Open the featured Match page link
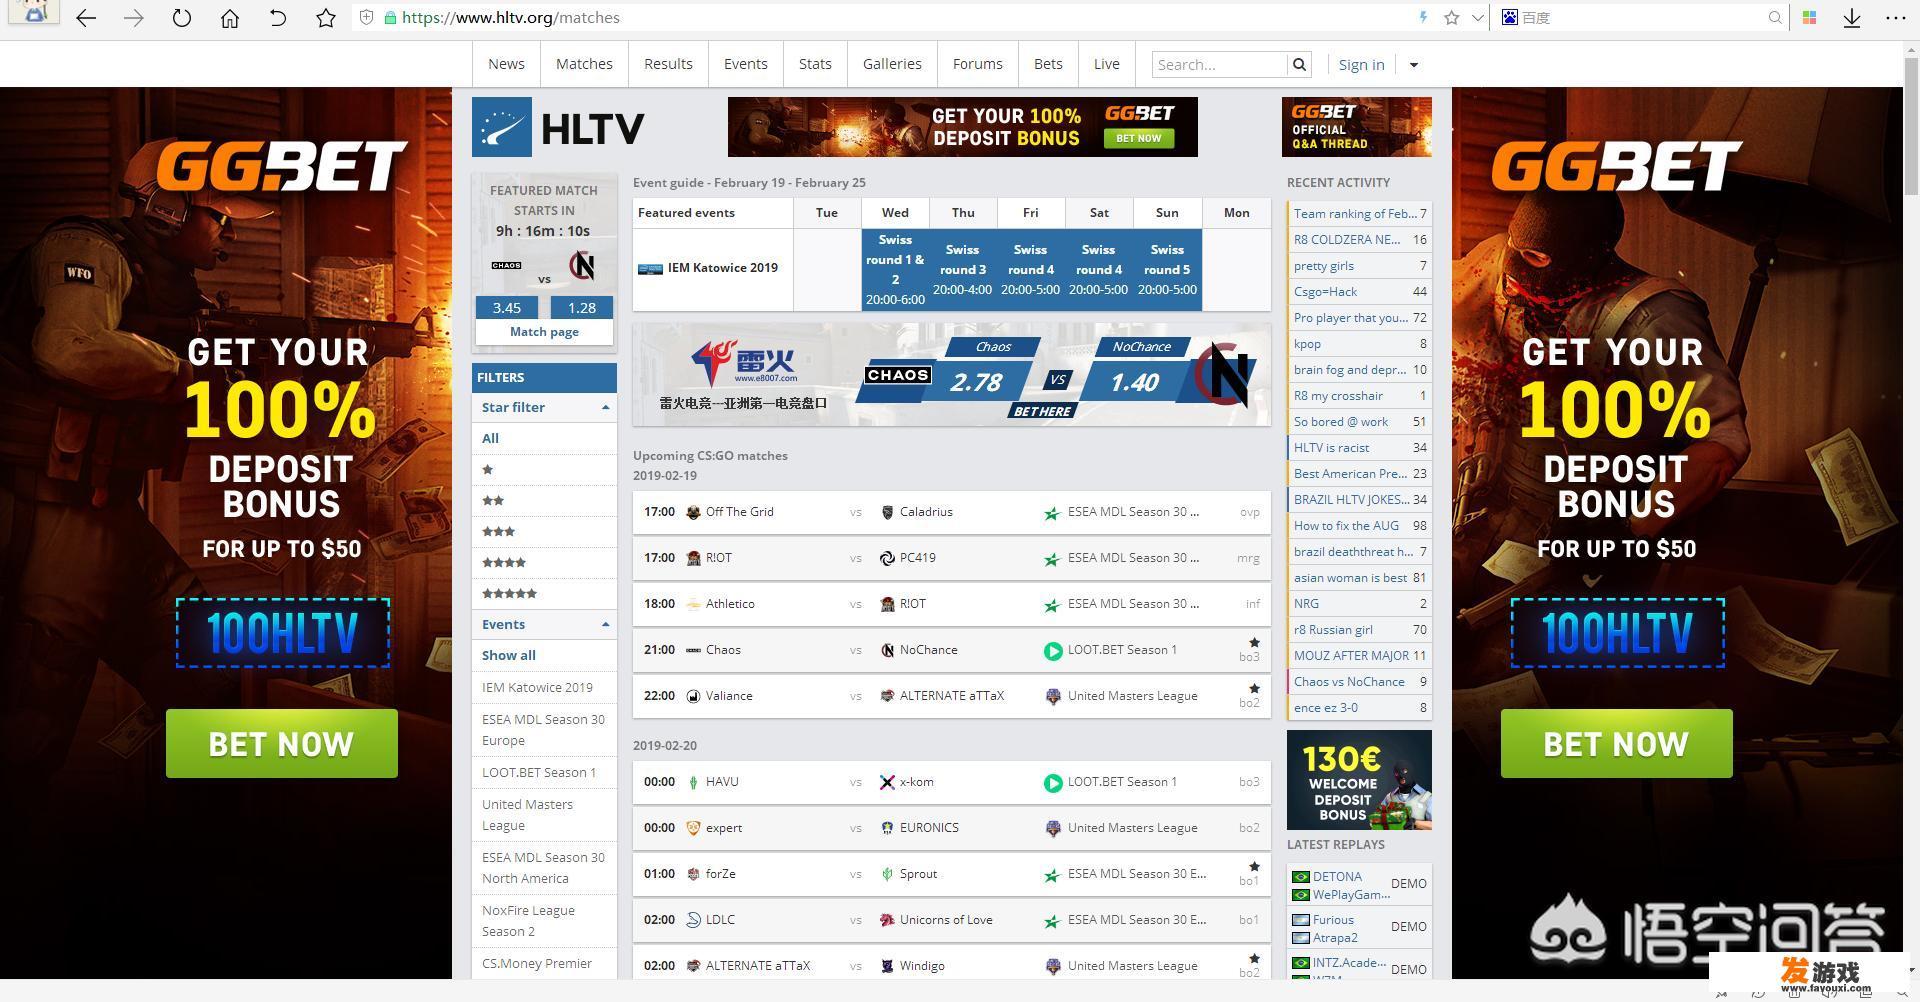 pos(544,332)
